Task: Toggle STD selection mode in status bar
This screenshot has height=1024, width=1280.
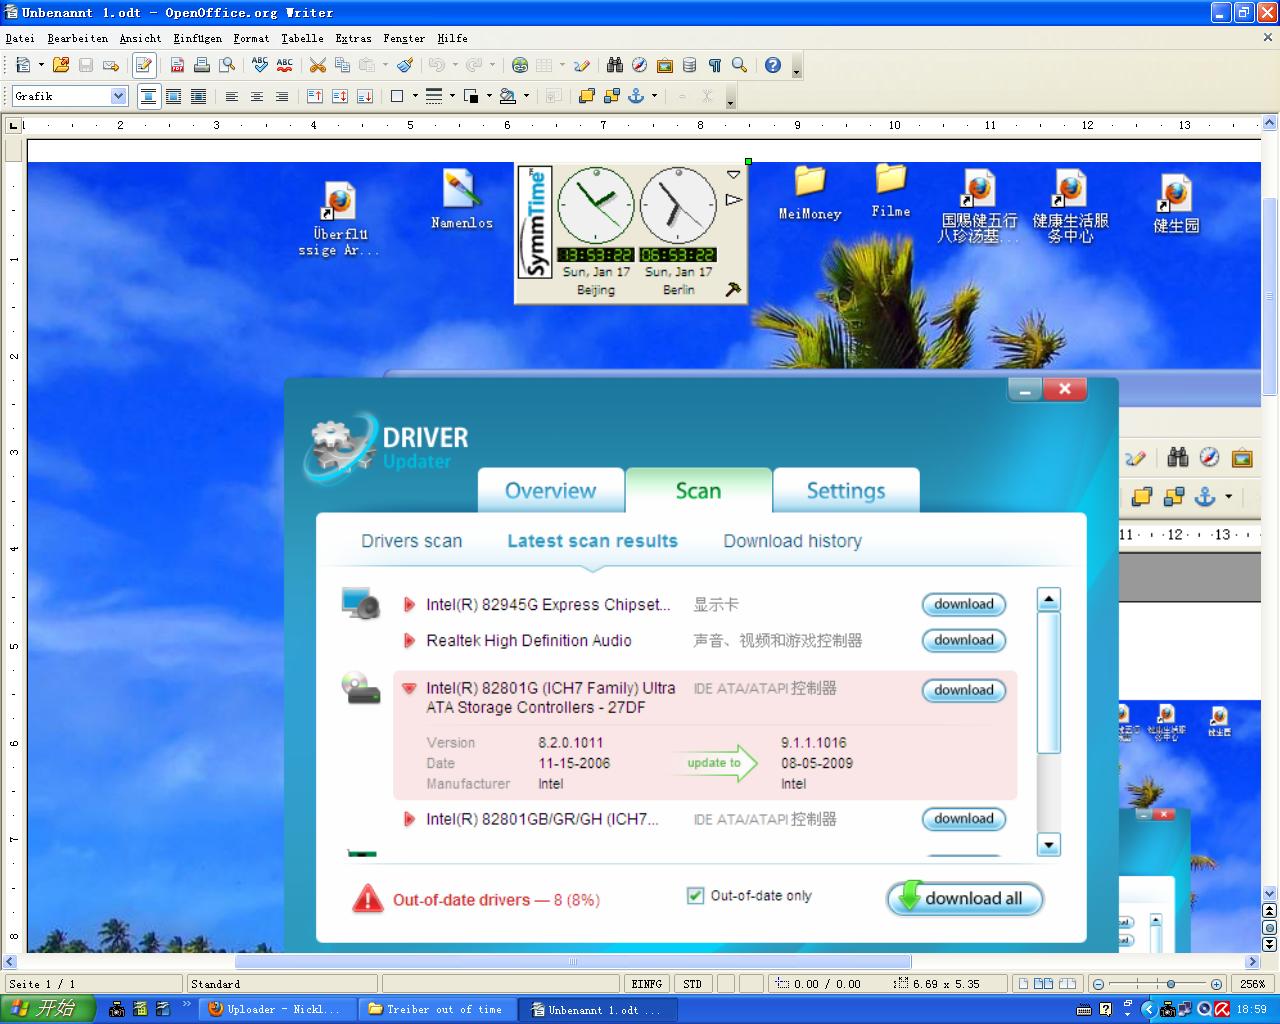Action: click(693, 984)
